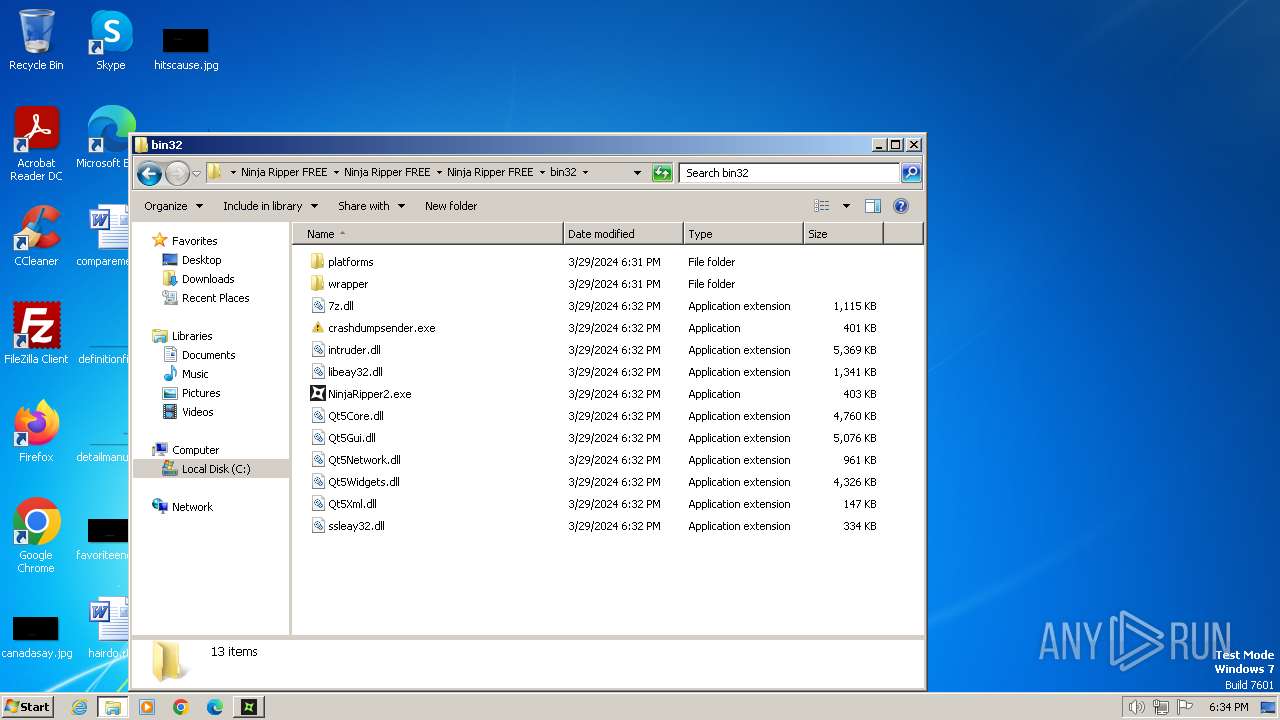Select Qt5Widgets.dll file
This screenshot has height=720, width=1280.
356,482
